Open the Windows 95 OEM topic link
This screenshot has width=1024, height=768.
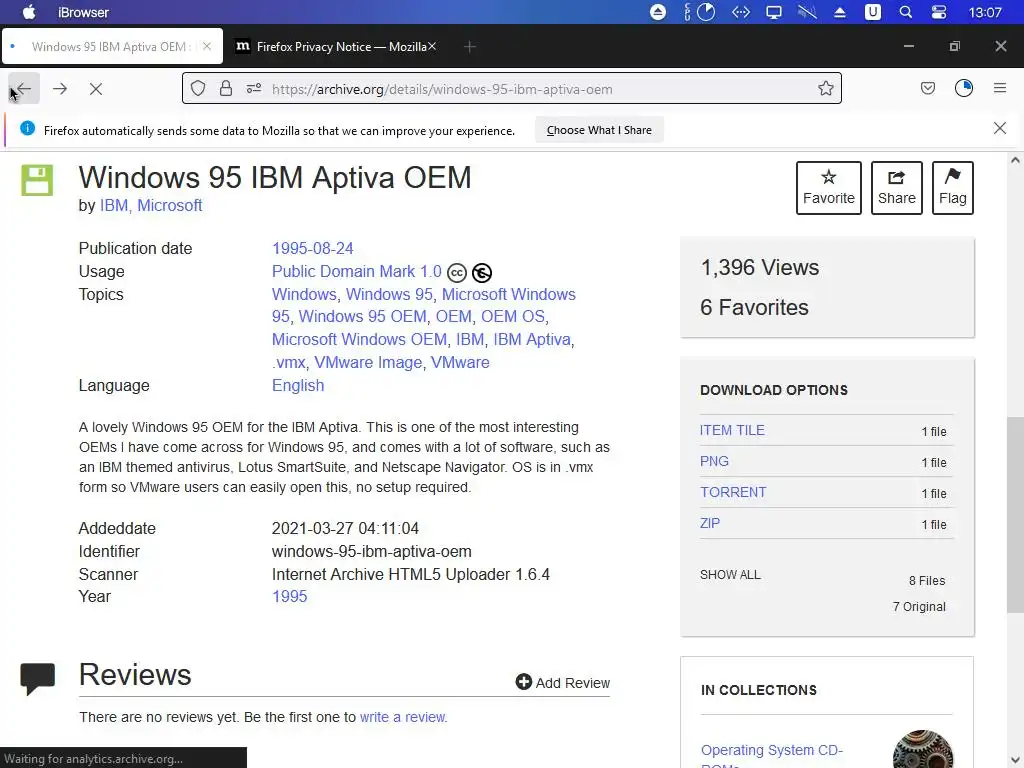pyautogui.click(x=362, y=316)
